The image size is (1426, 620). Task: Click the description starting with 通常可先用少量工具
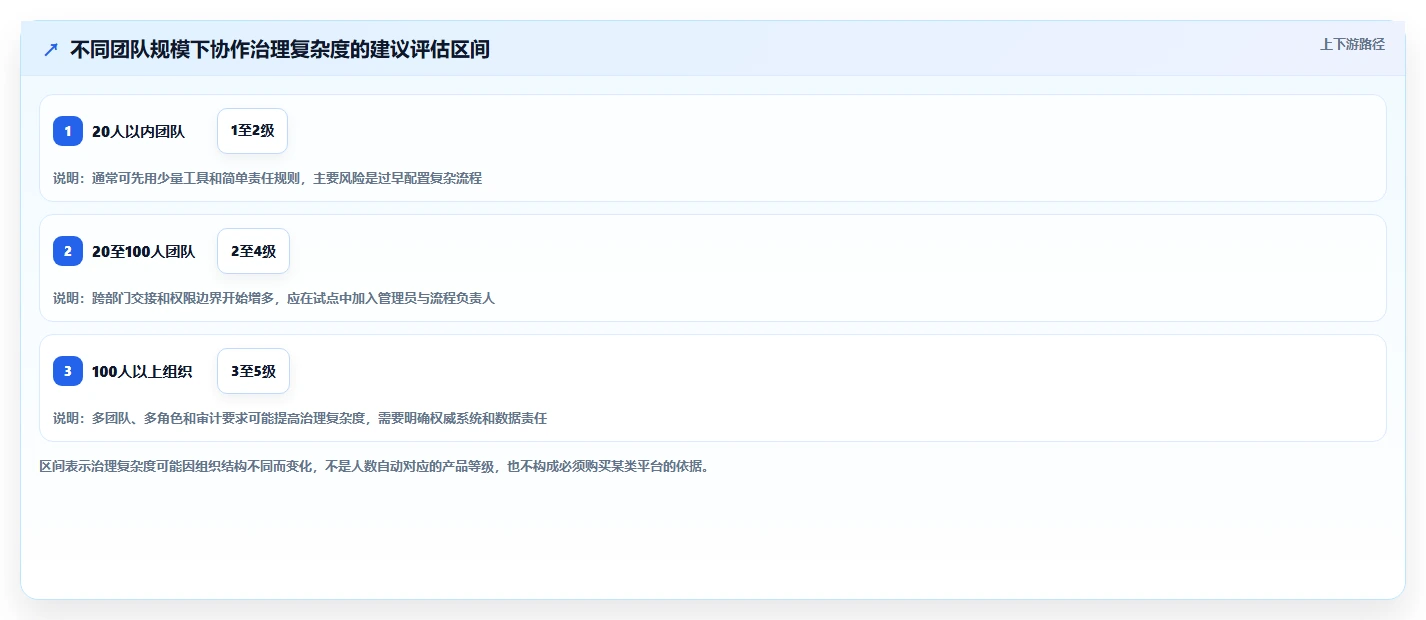click(267, 178)
